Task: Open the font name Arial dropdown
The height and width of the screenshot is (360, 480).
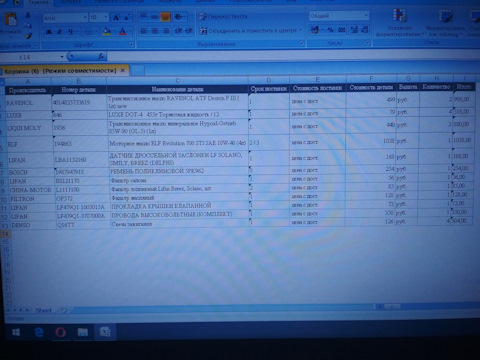Action: click(x=85, y=17)
